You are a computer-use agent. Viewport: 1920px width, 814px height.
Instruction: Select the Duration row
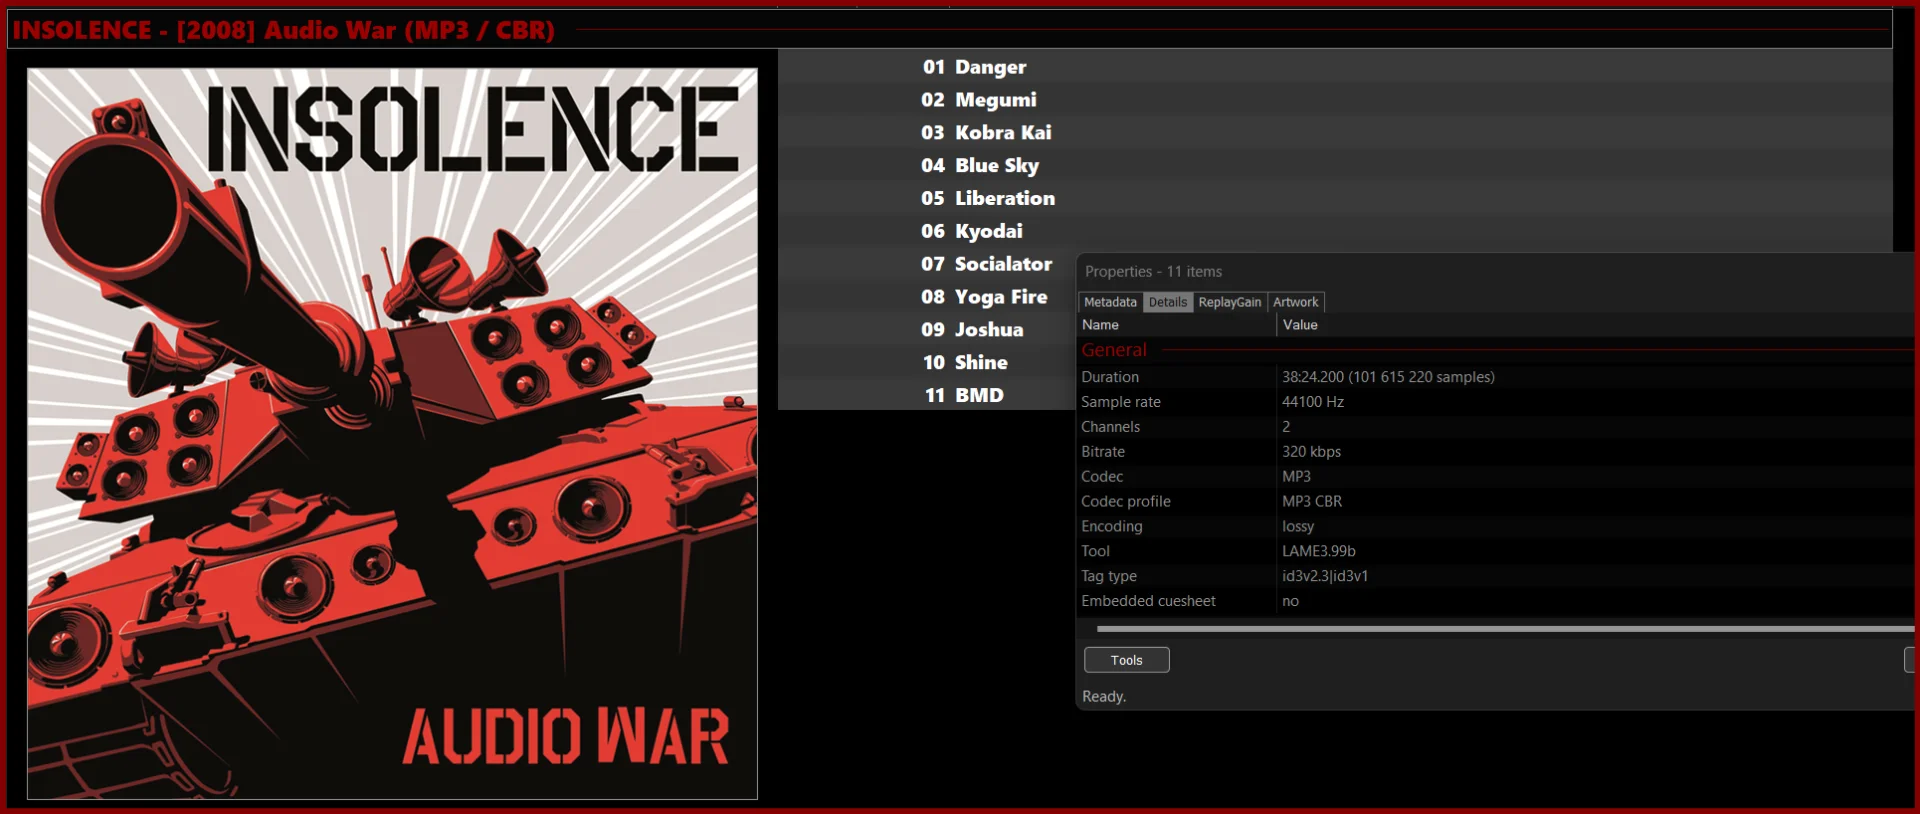(1496, 377)
